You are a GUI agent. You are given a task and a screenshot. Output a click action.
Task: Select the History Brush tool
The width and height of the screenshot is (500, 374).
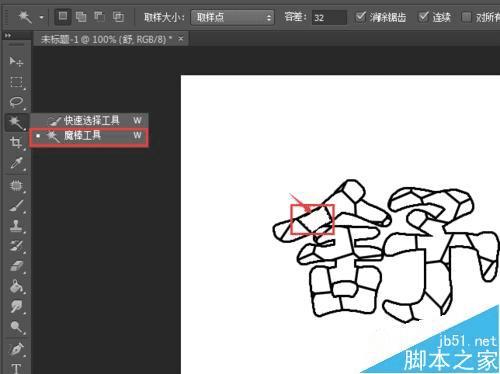tap(16, 246)
